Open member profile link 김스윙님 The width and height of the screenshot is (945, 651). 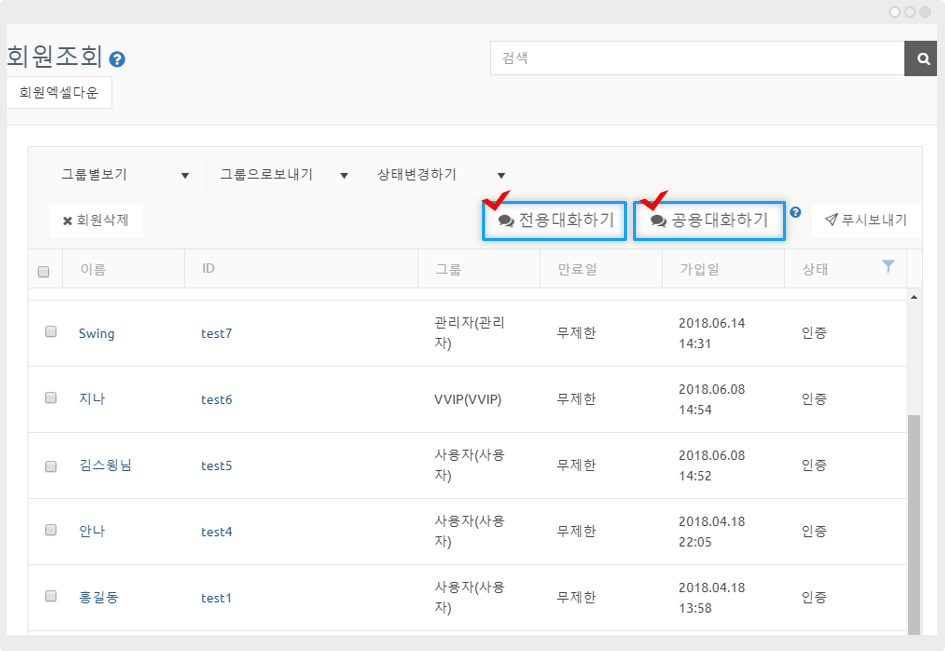tap(105, 465)
